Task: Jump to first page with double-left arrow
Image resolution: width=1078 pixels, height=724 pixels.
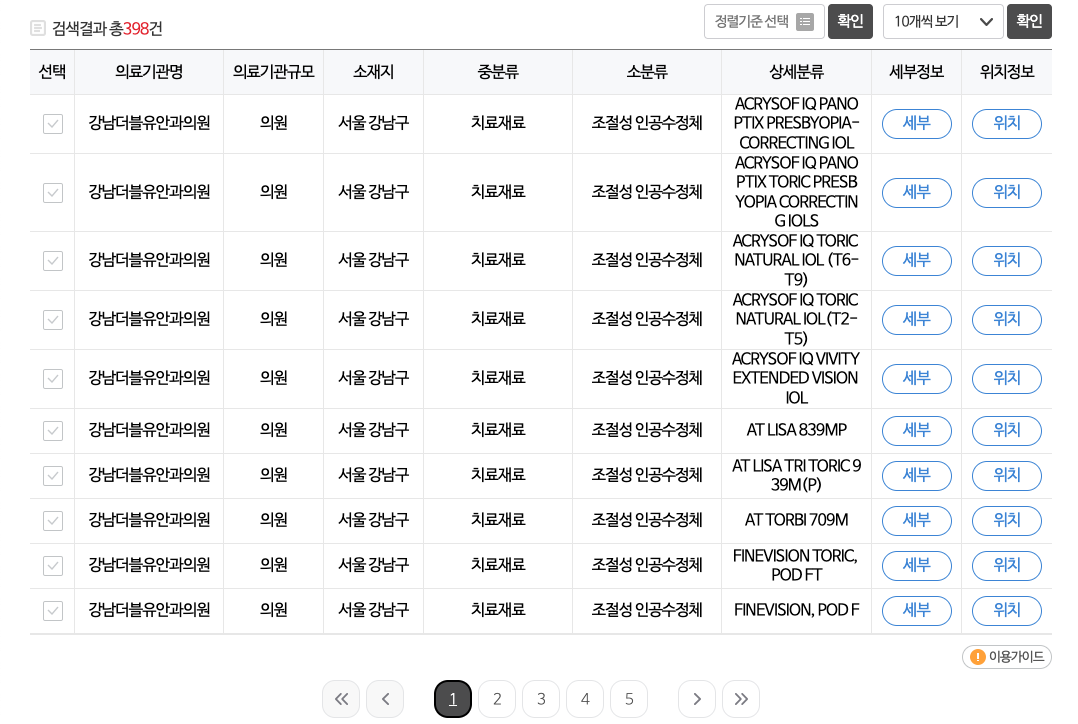Action: [341, 699]
